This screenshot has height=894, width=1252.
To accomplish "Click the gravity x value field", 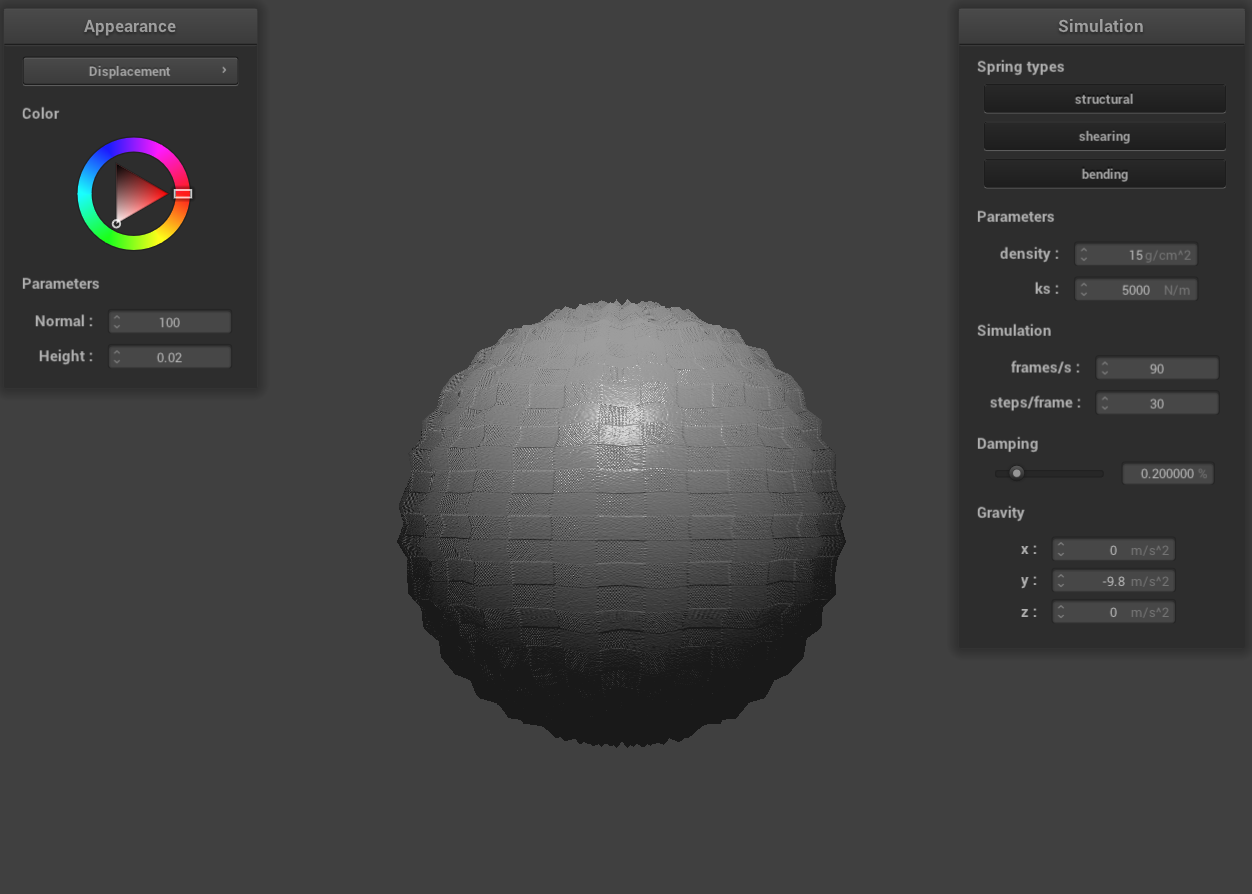I will (x=1113, y=550).
